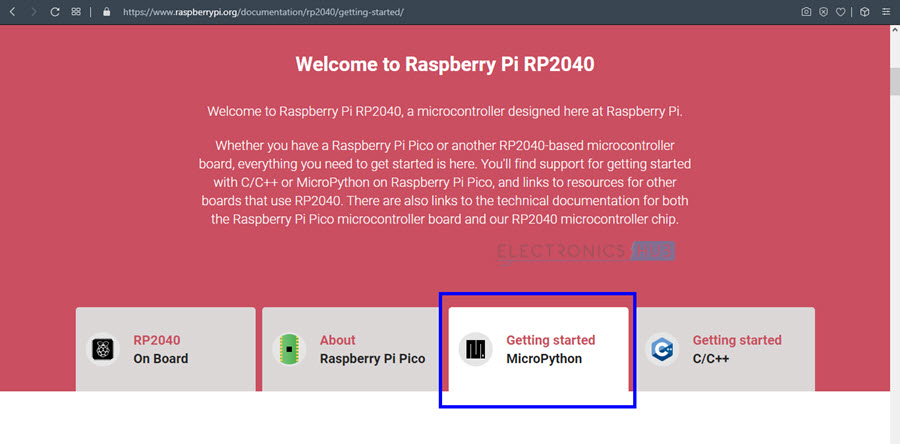Select the Getting started C/C++ tab
The height and width of the screenshot is (444, 900).
[736, 349]
